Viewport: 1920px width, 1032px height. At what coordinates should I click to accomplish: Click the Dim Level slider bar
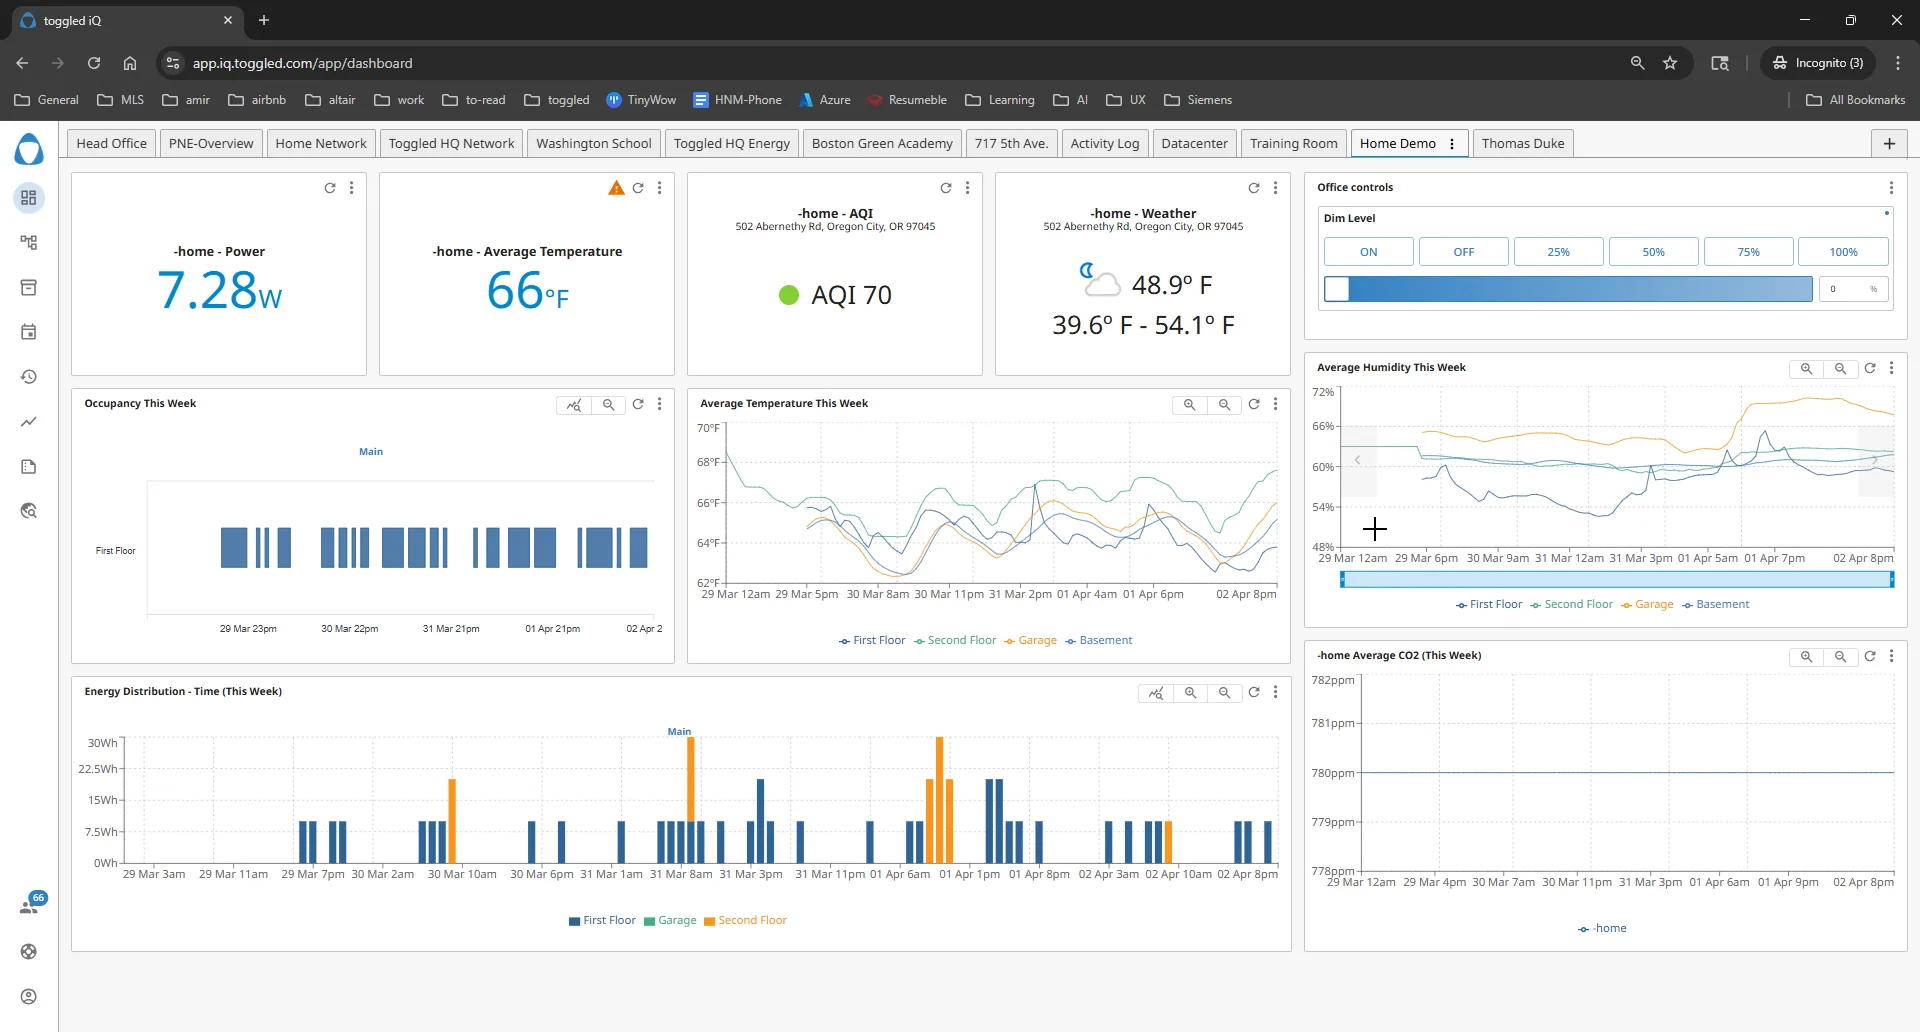point(1568,289)
